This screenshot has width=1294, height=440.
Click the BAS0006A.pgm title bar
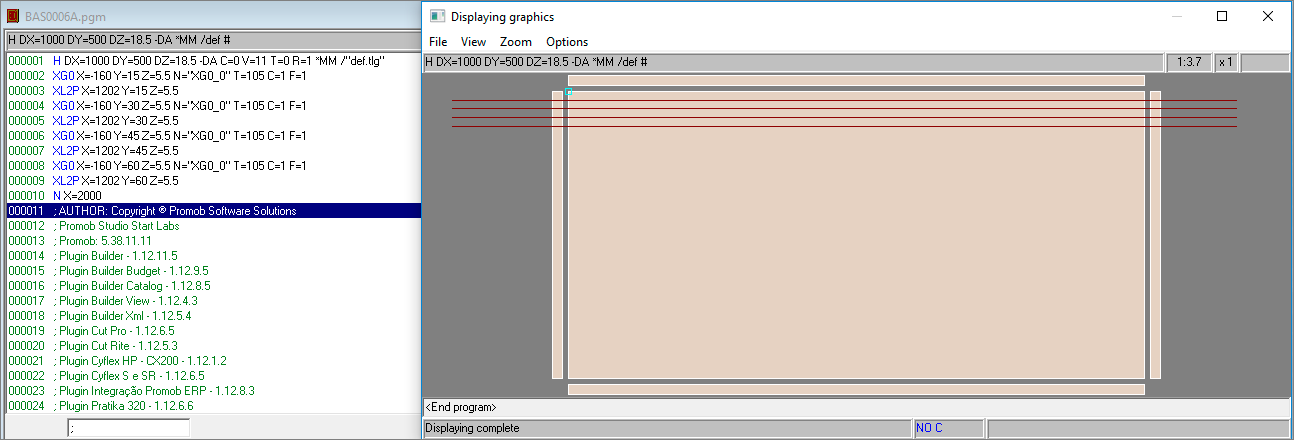coord(212,16)
